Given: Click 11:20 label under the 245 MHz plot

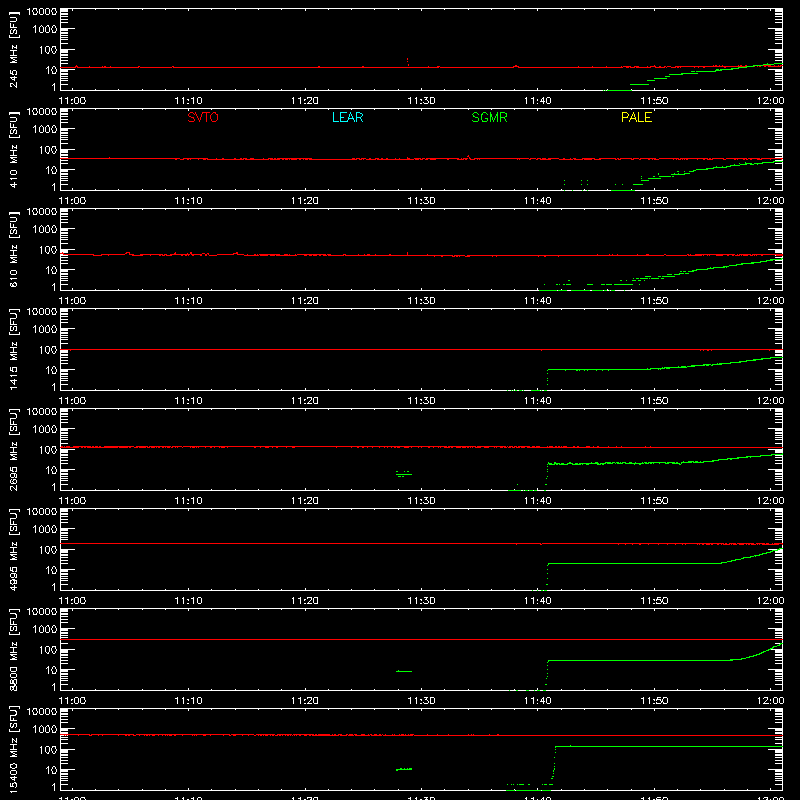Looking at the screenshot, I should click(x=305, y=101).
